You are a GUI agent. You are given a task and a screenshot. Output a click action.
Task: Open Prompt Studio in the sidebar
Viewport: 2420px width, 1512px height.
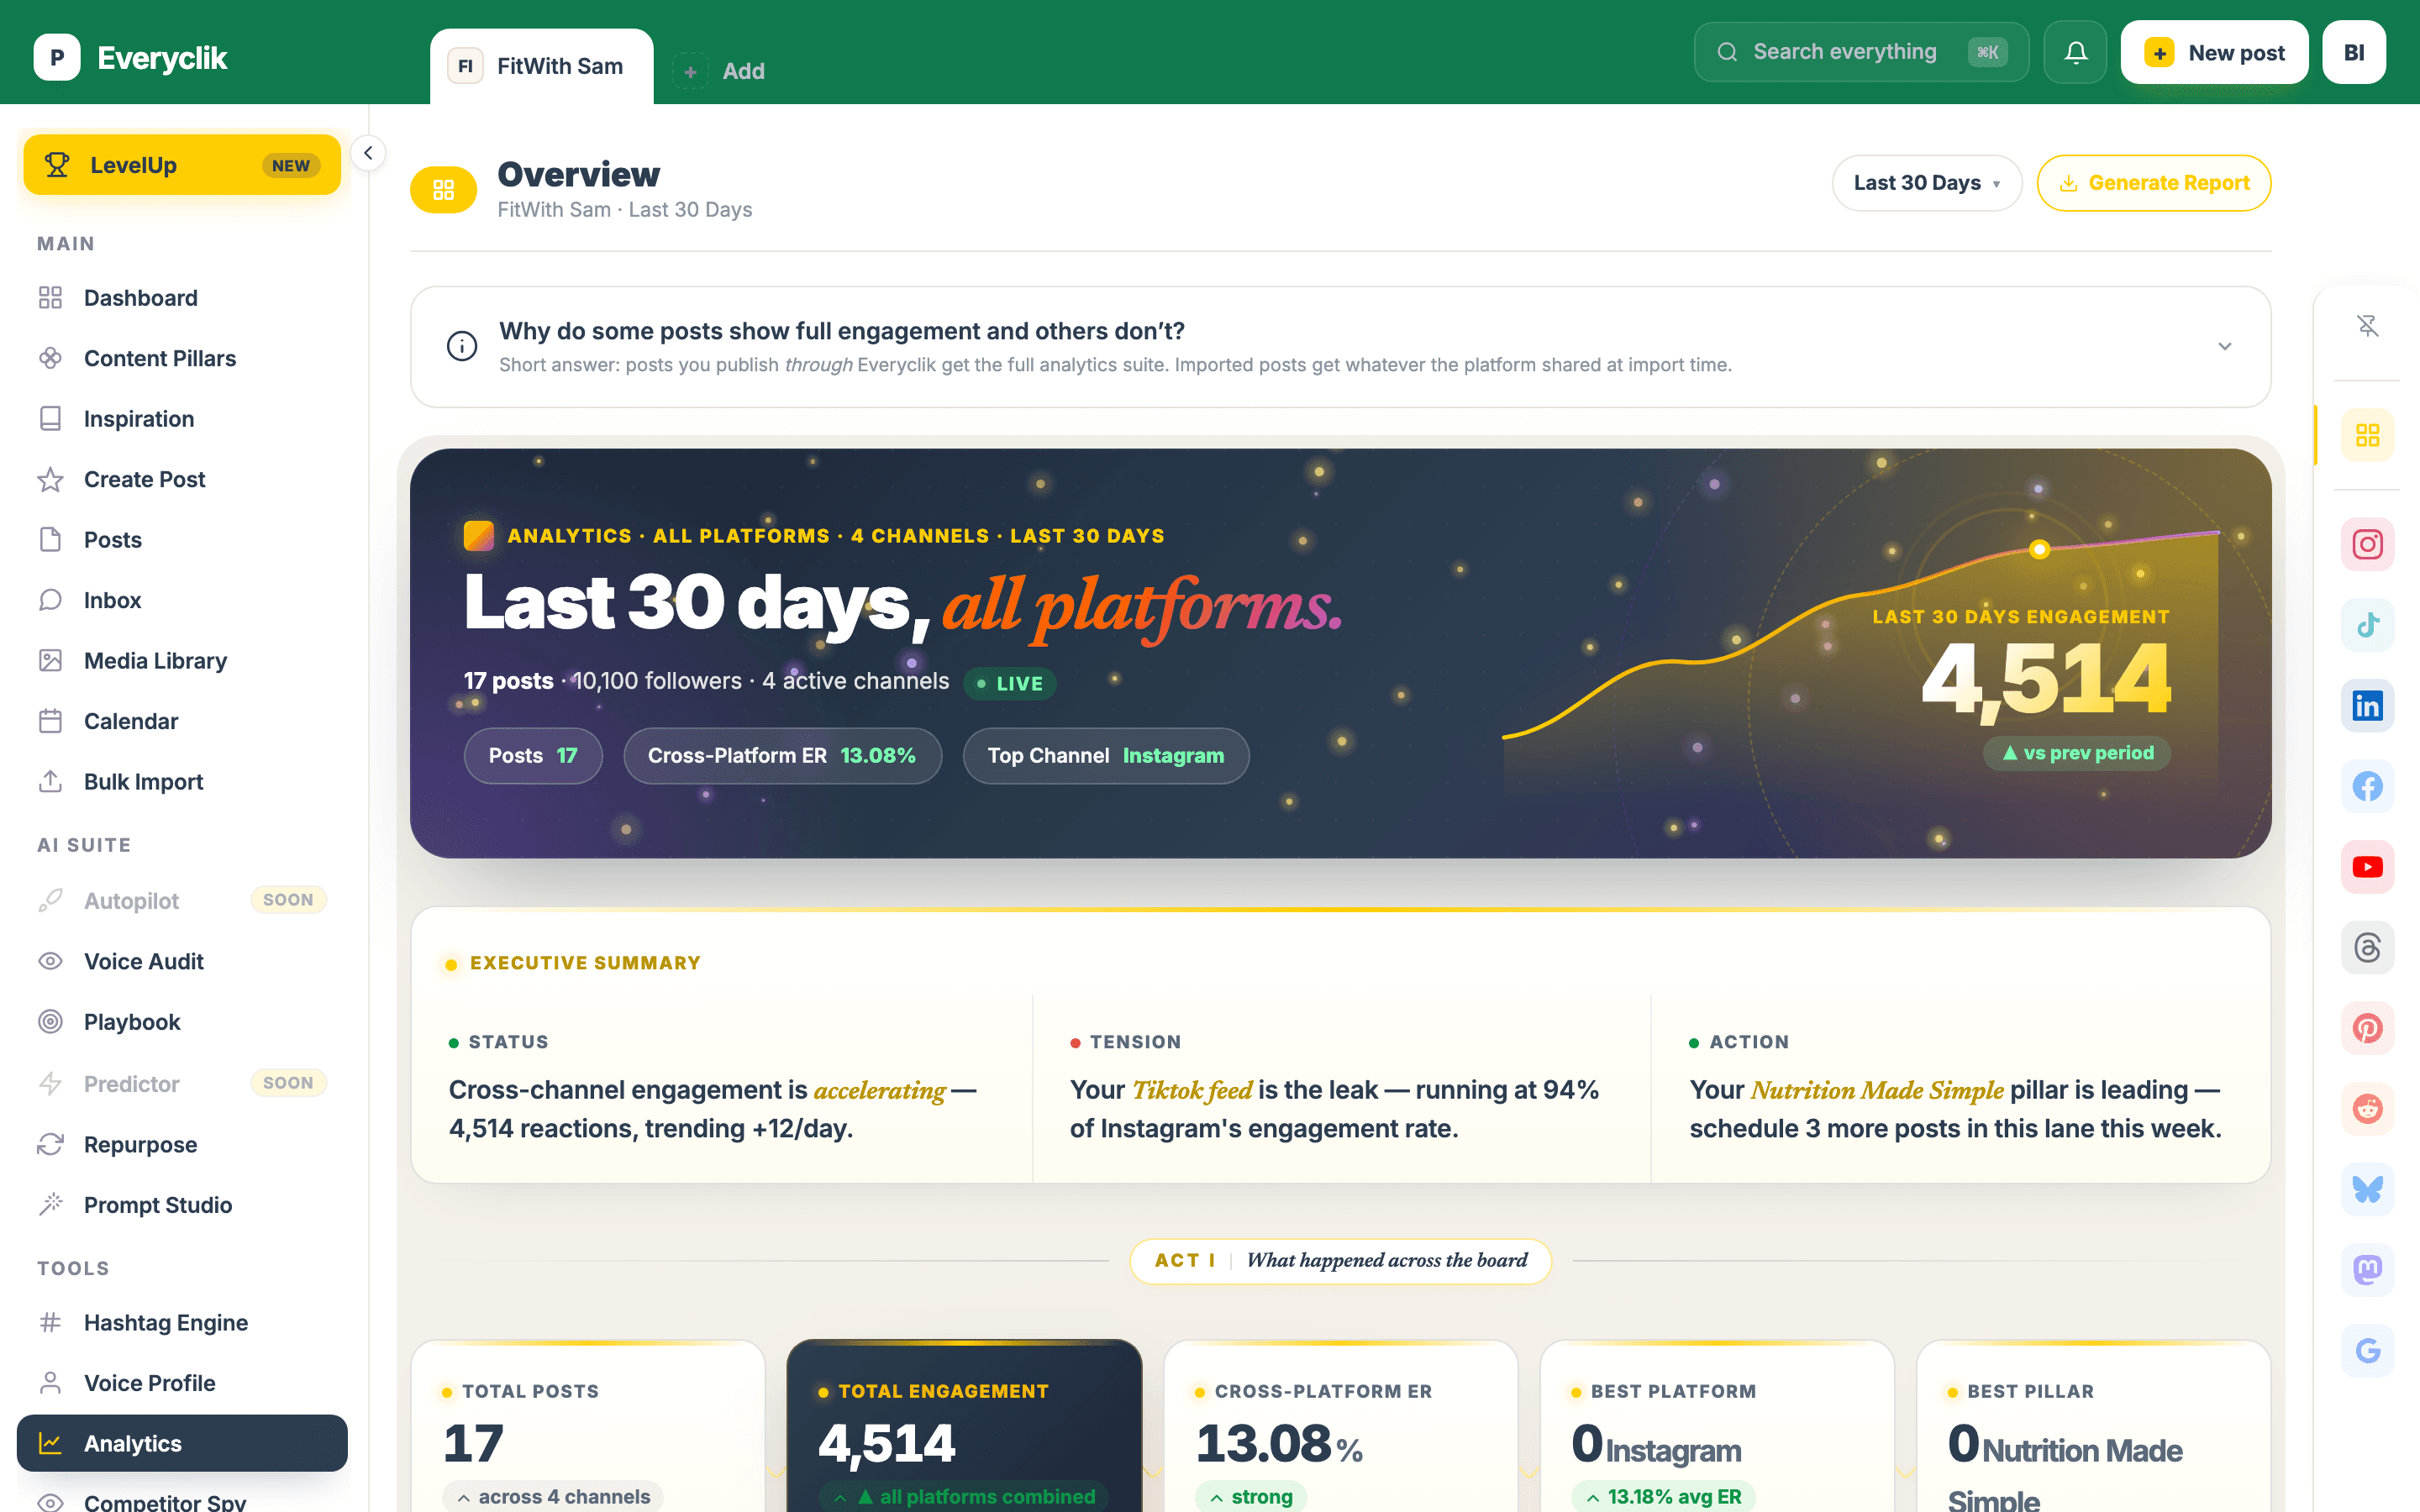(x=182, y=1205)
